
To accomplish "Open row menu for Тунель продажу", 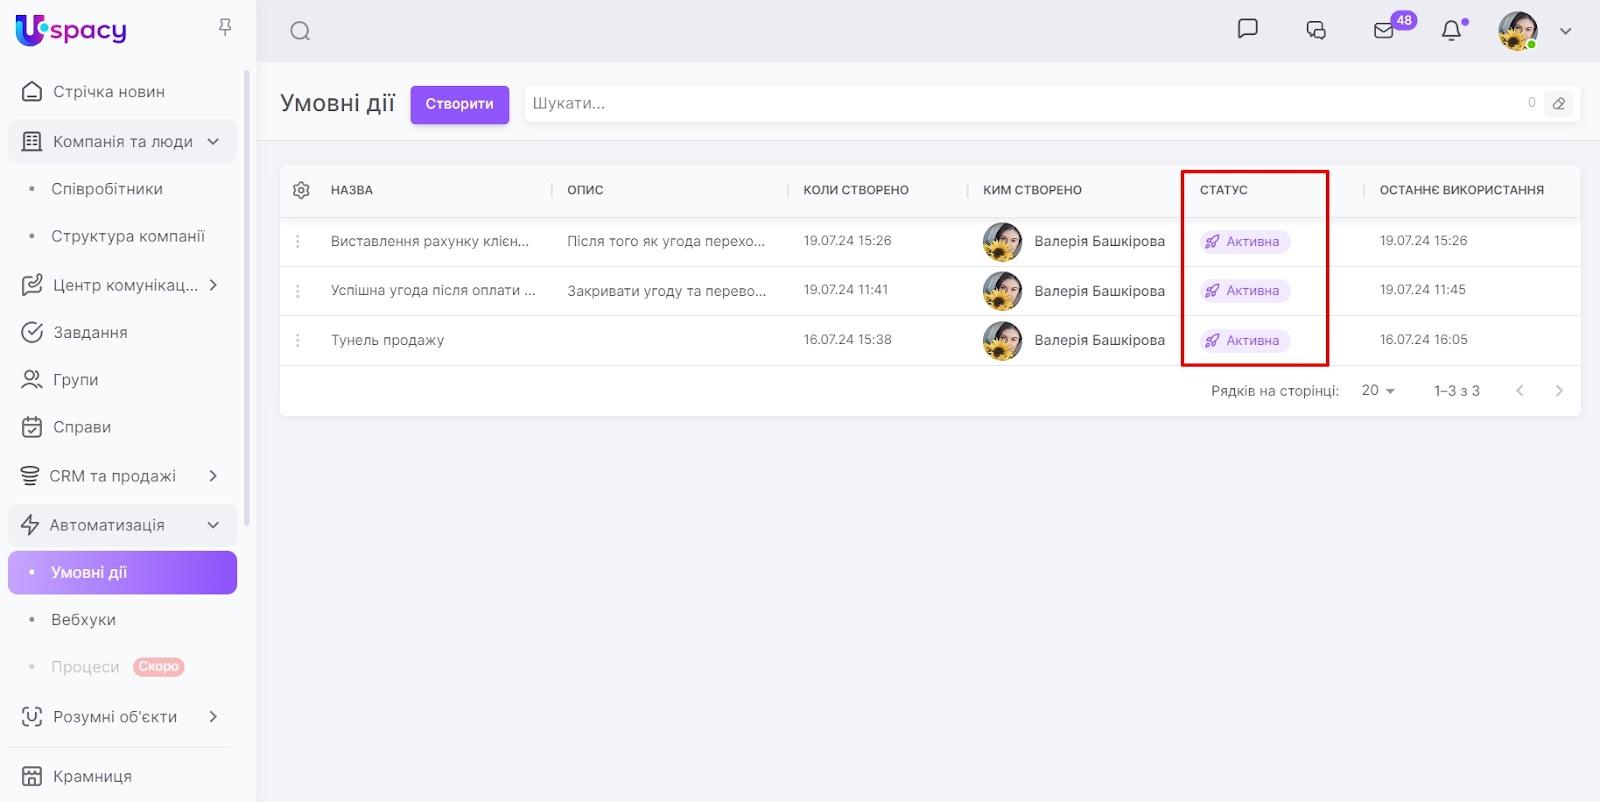I will pos(298,341).
